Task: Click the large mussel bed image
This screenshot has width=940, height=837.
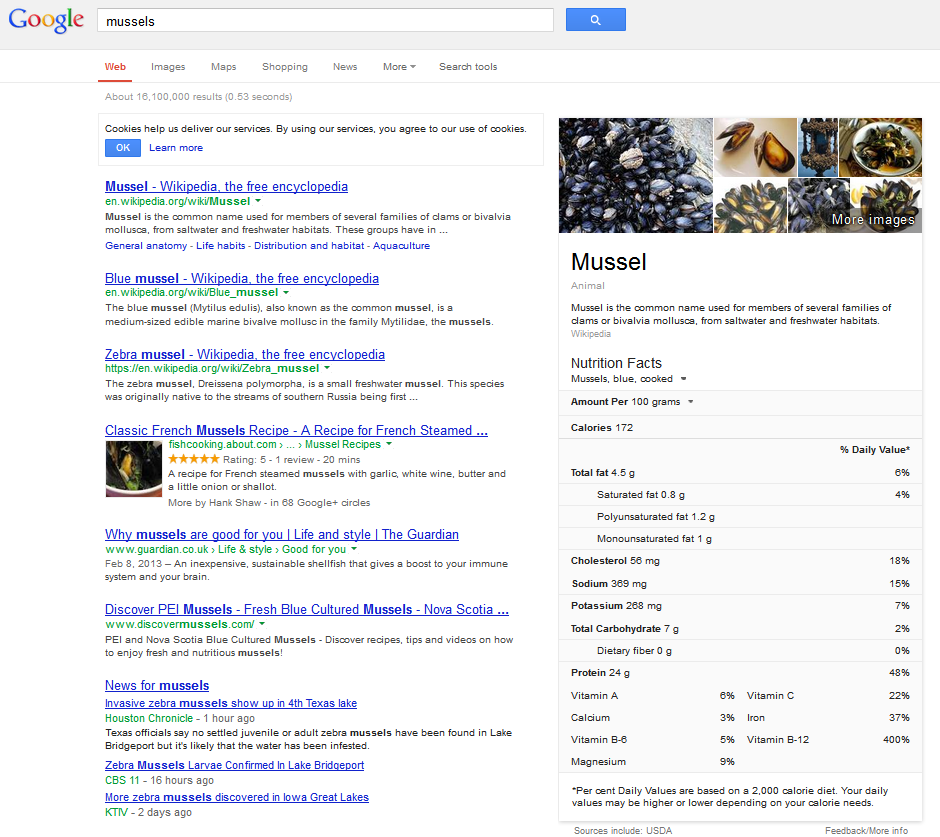Action: [x=635, y=175]
